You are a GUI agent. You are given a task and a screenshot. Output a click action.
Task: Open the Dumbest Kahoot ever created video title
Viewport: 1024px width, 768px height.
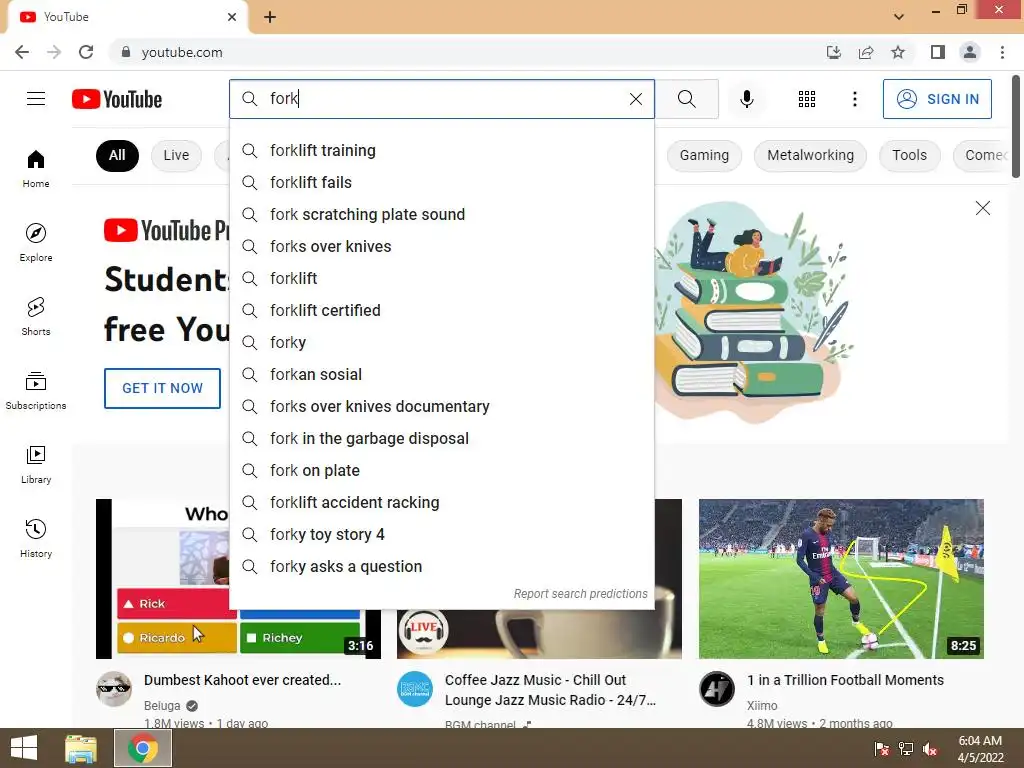242,680
